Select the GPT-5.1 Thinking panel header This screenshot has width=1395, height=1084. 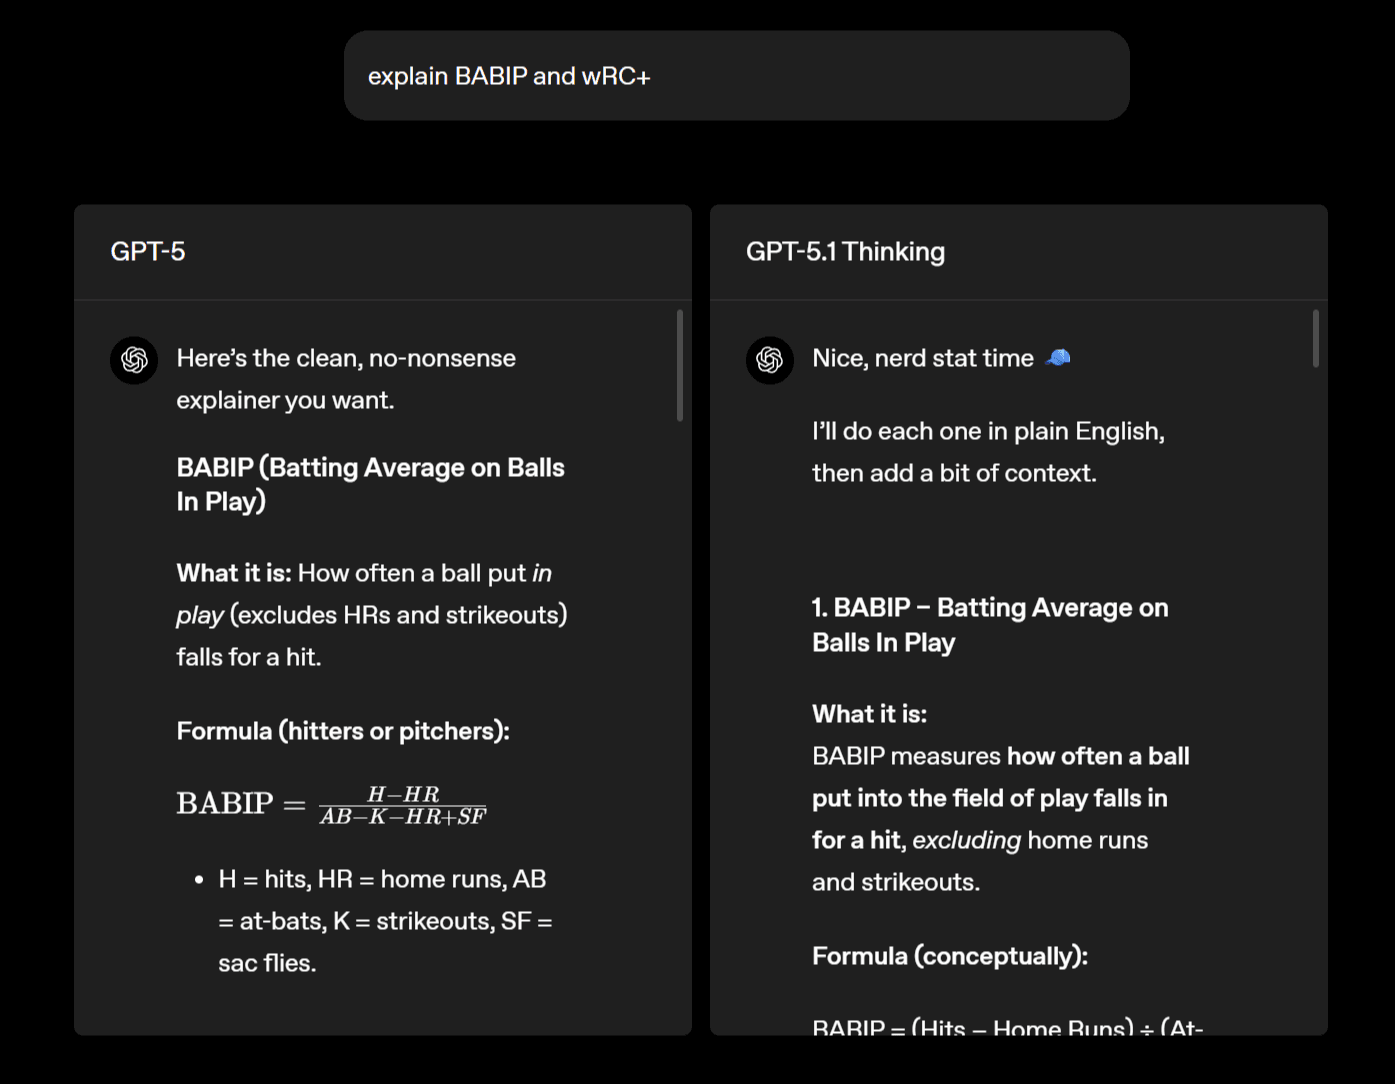pyautogui.click(x=845, y=251)
